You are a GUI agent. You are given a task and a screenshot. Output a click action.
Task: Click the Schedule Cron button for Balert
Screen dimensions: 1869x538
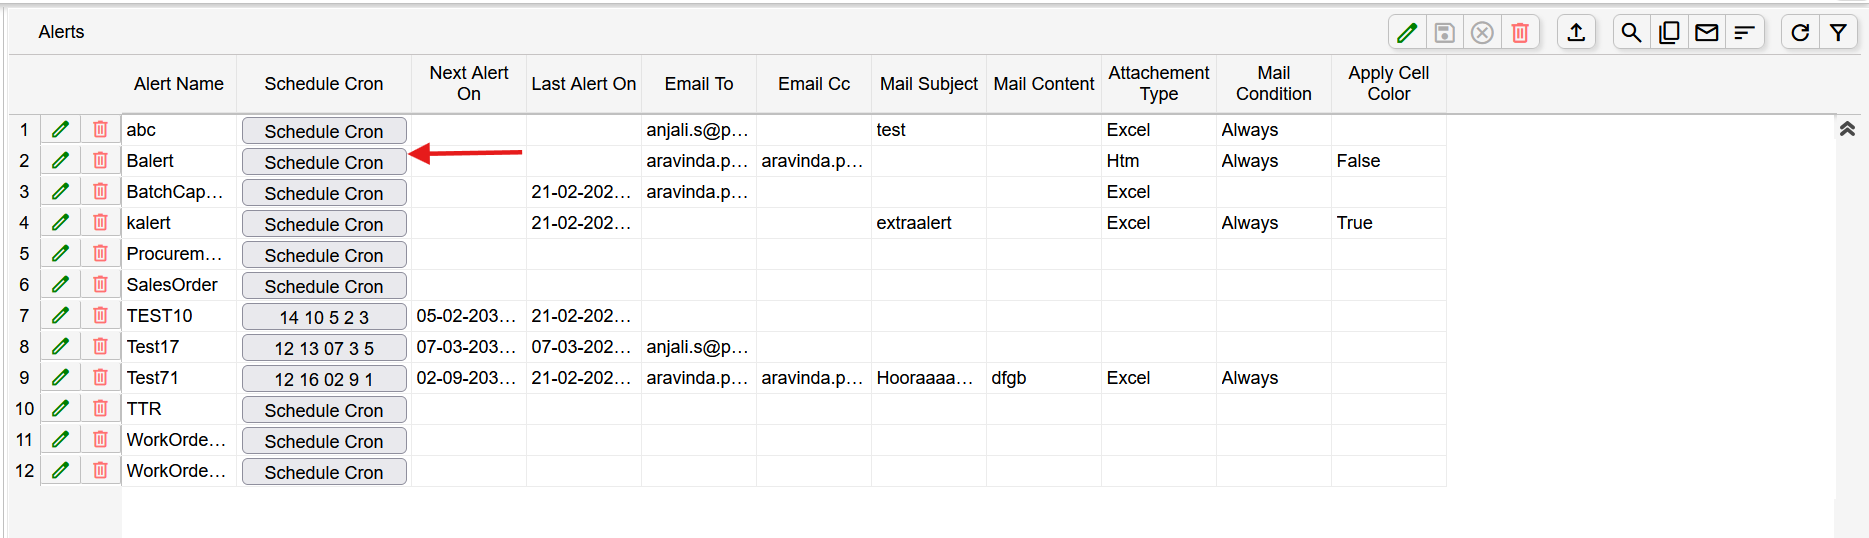324,162
